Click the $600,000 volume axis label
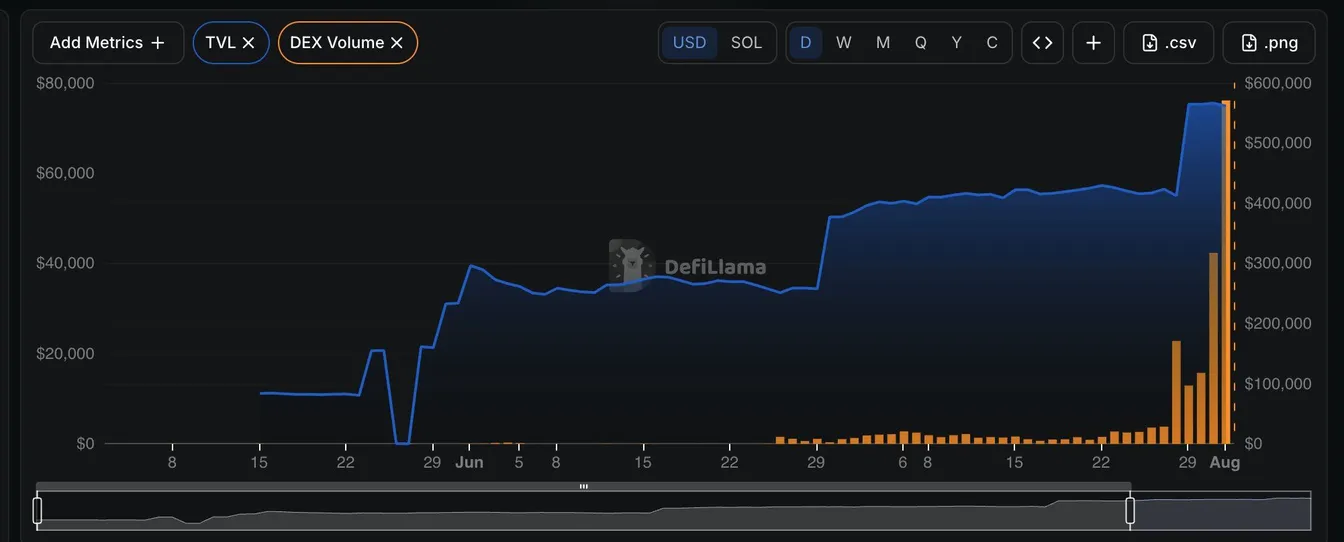Viewport: 1344px width, 542px height. (x=1278, y=84)
